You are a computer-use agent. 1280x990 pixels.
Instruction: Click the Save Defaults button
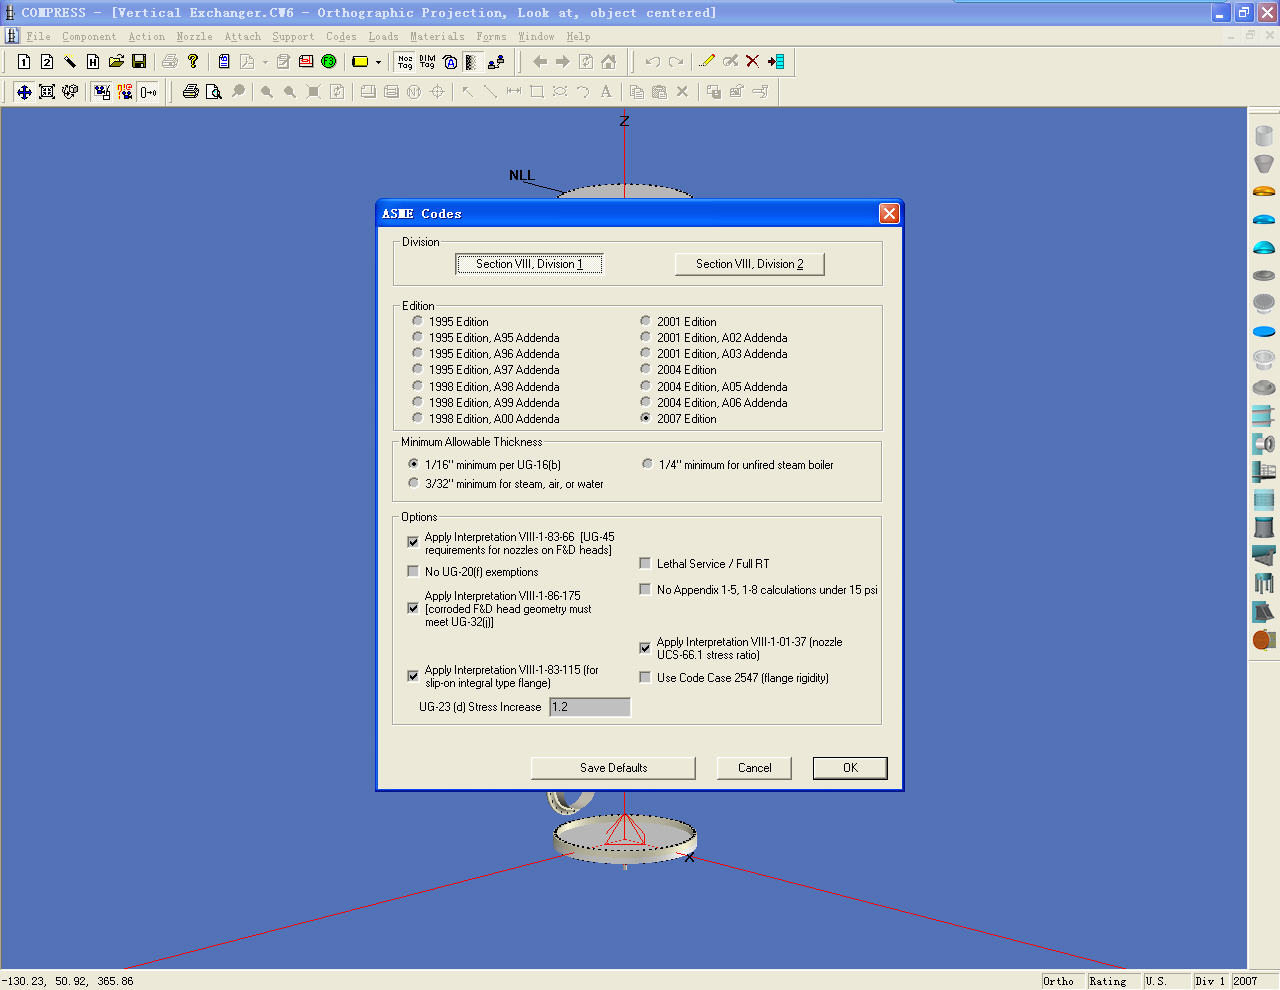[x=613, y=768]
